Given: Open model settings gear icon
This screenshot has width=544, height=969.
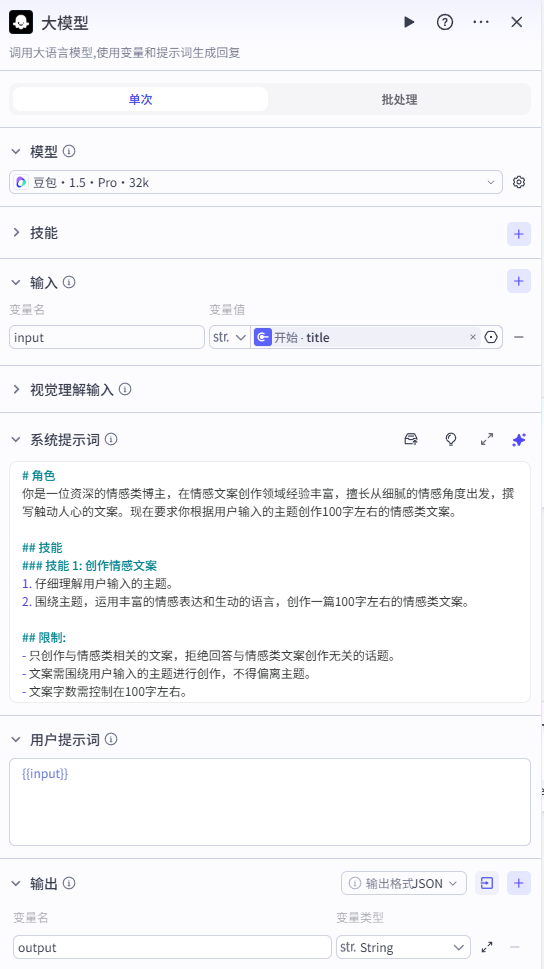Looking at the screenshot, I should 519,182.
